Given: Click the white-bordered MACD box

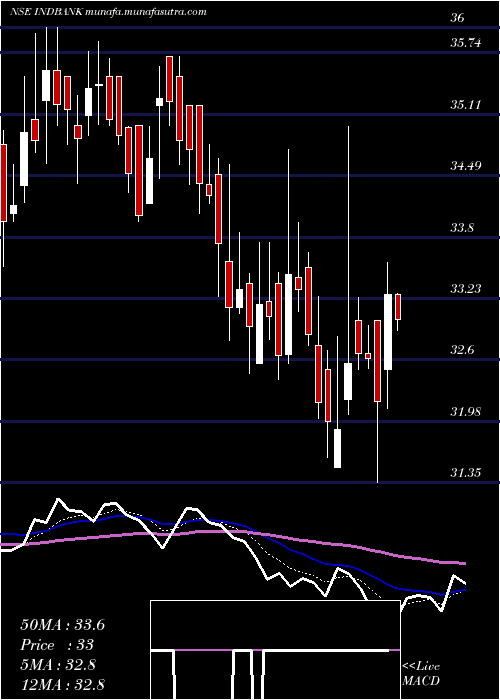Looking at the screenshot, I should click(x=275, y=650).
